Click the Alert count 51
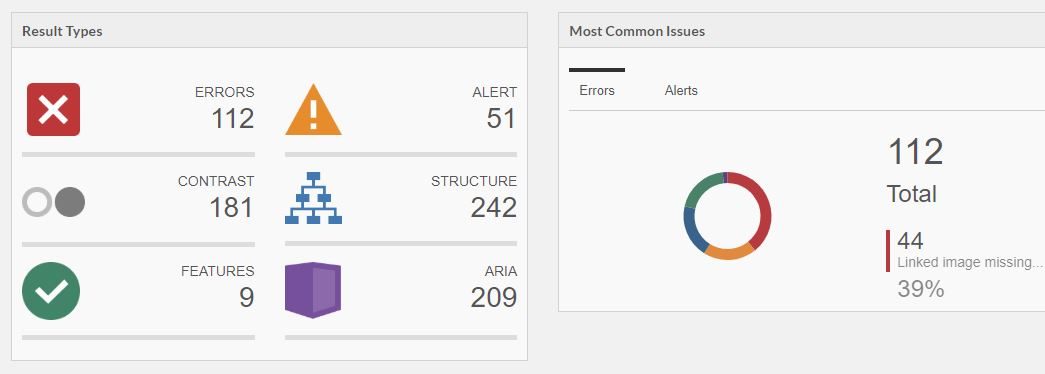1045x374 pixels. pos(501,119)
